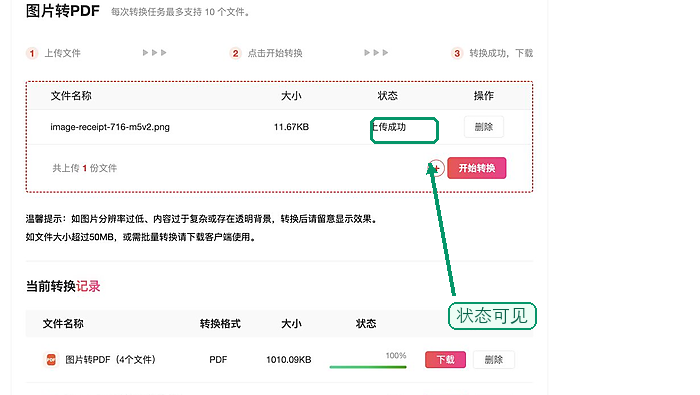
Task: Click the 上传成功 status text
Action: 388,127
